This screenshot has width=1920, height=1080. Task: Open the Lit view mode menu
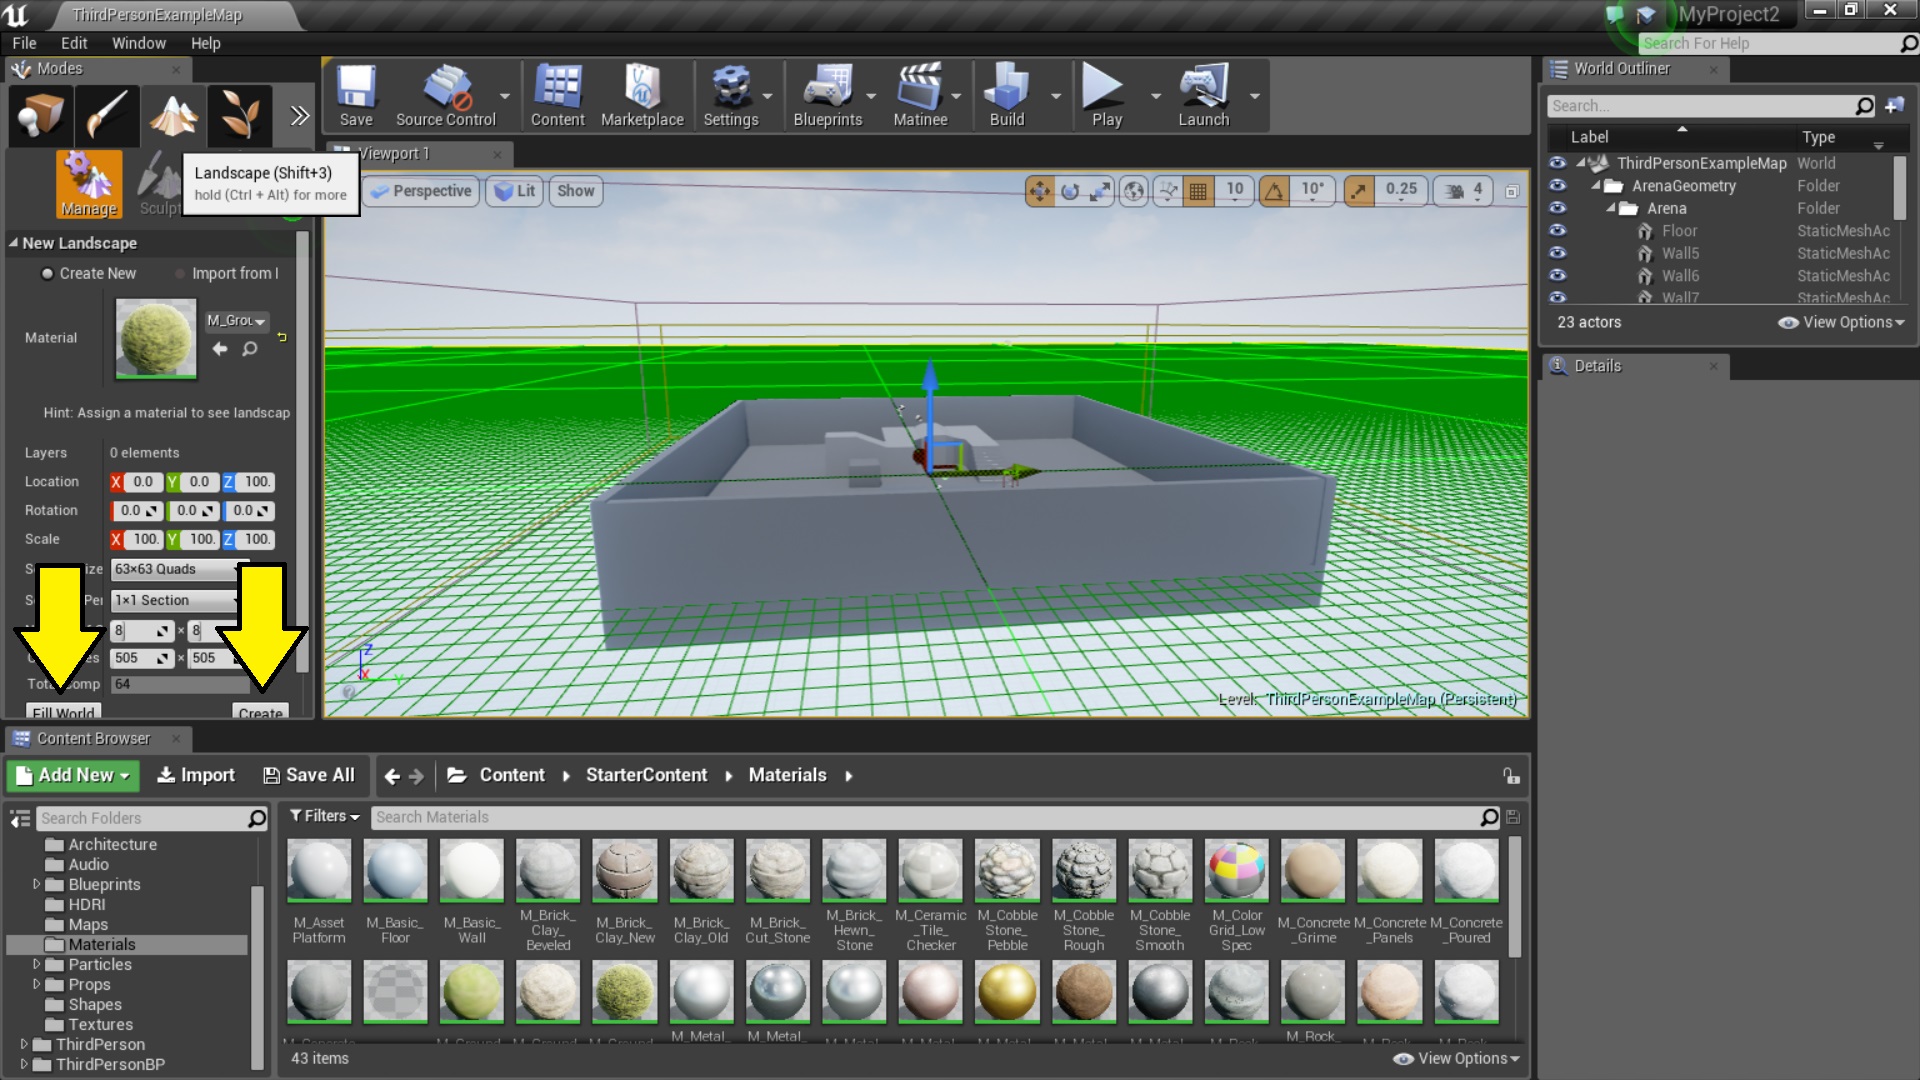[x=515, y=191]
